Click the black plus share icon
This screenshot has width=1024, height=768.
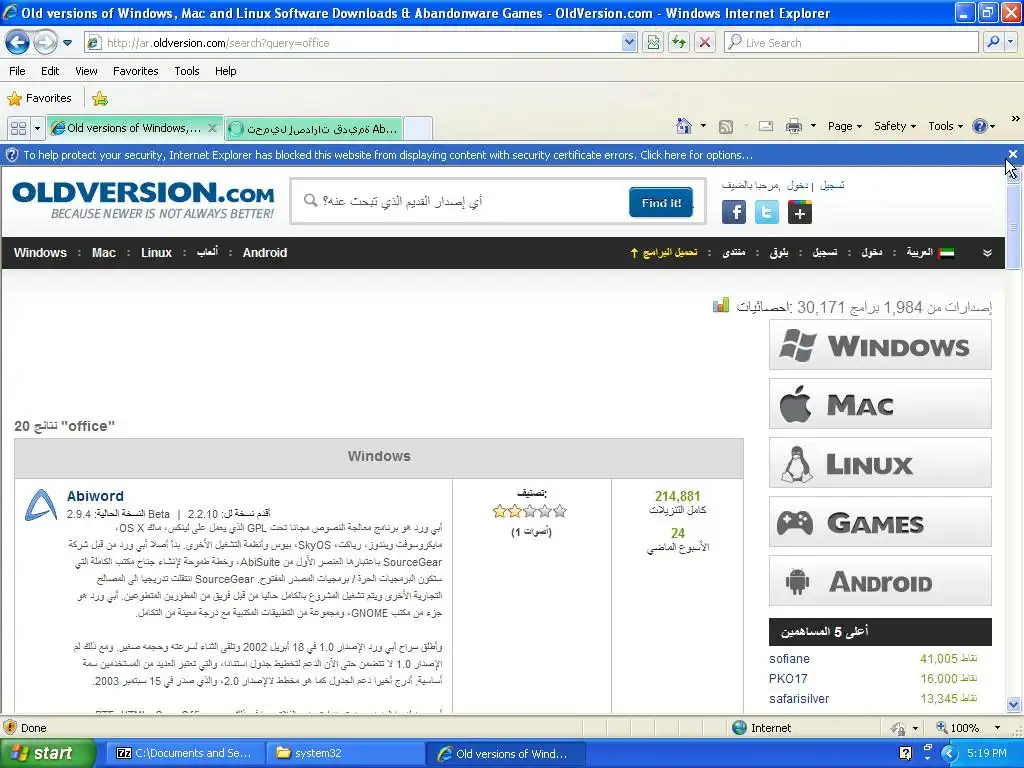[x=799, y=212]
